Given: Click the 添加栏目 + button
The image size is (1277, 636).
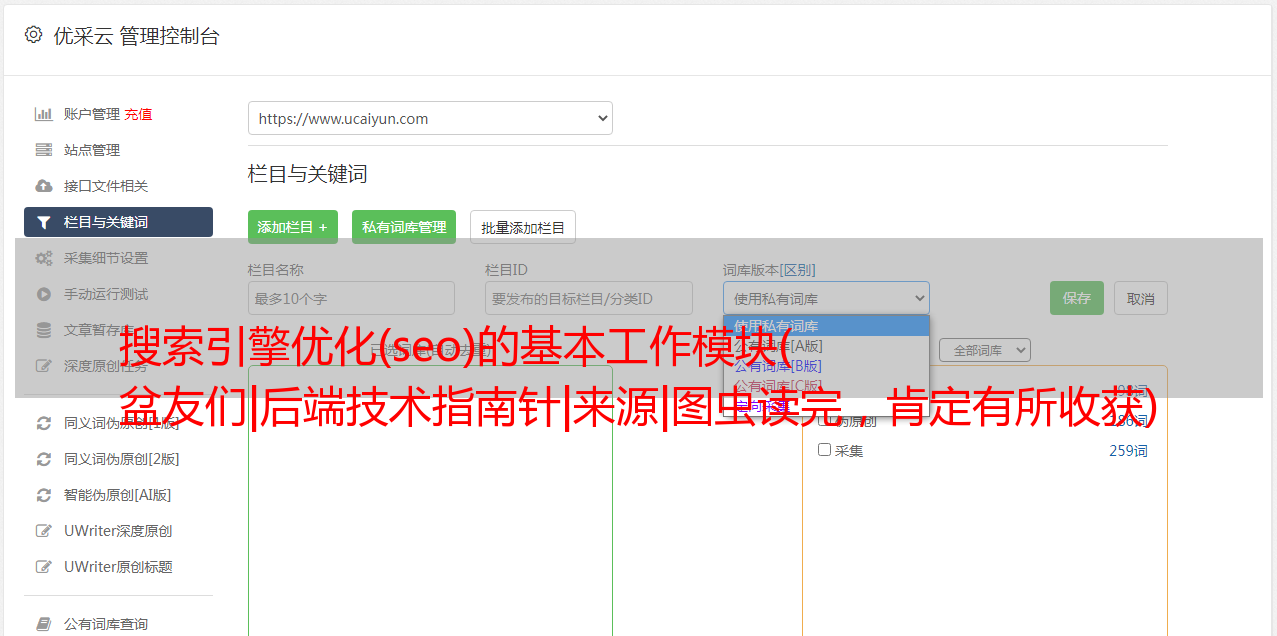Looking at the screenshot, I should [x=293, y=227].
